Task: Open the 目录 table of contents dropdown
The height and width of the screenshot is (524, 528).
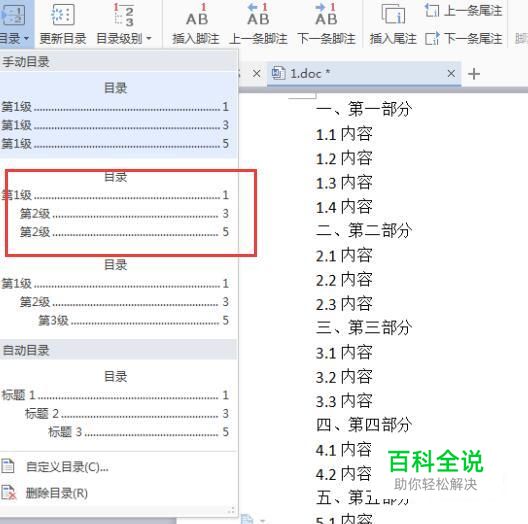Action: pos(15,24)
